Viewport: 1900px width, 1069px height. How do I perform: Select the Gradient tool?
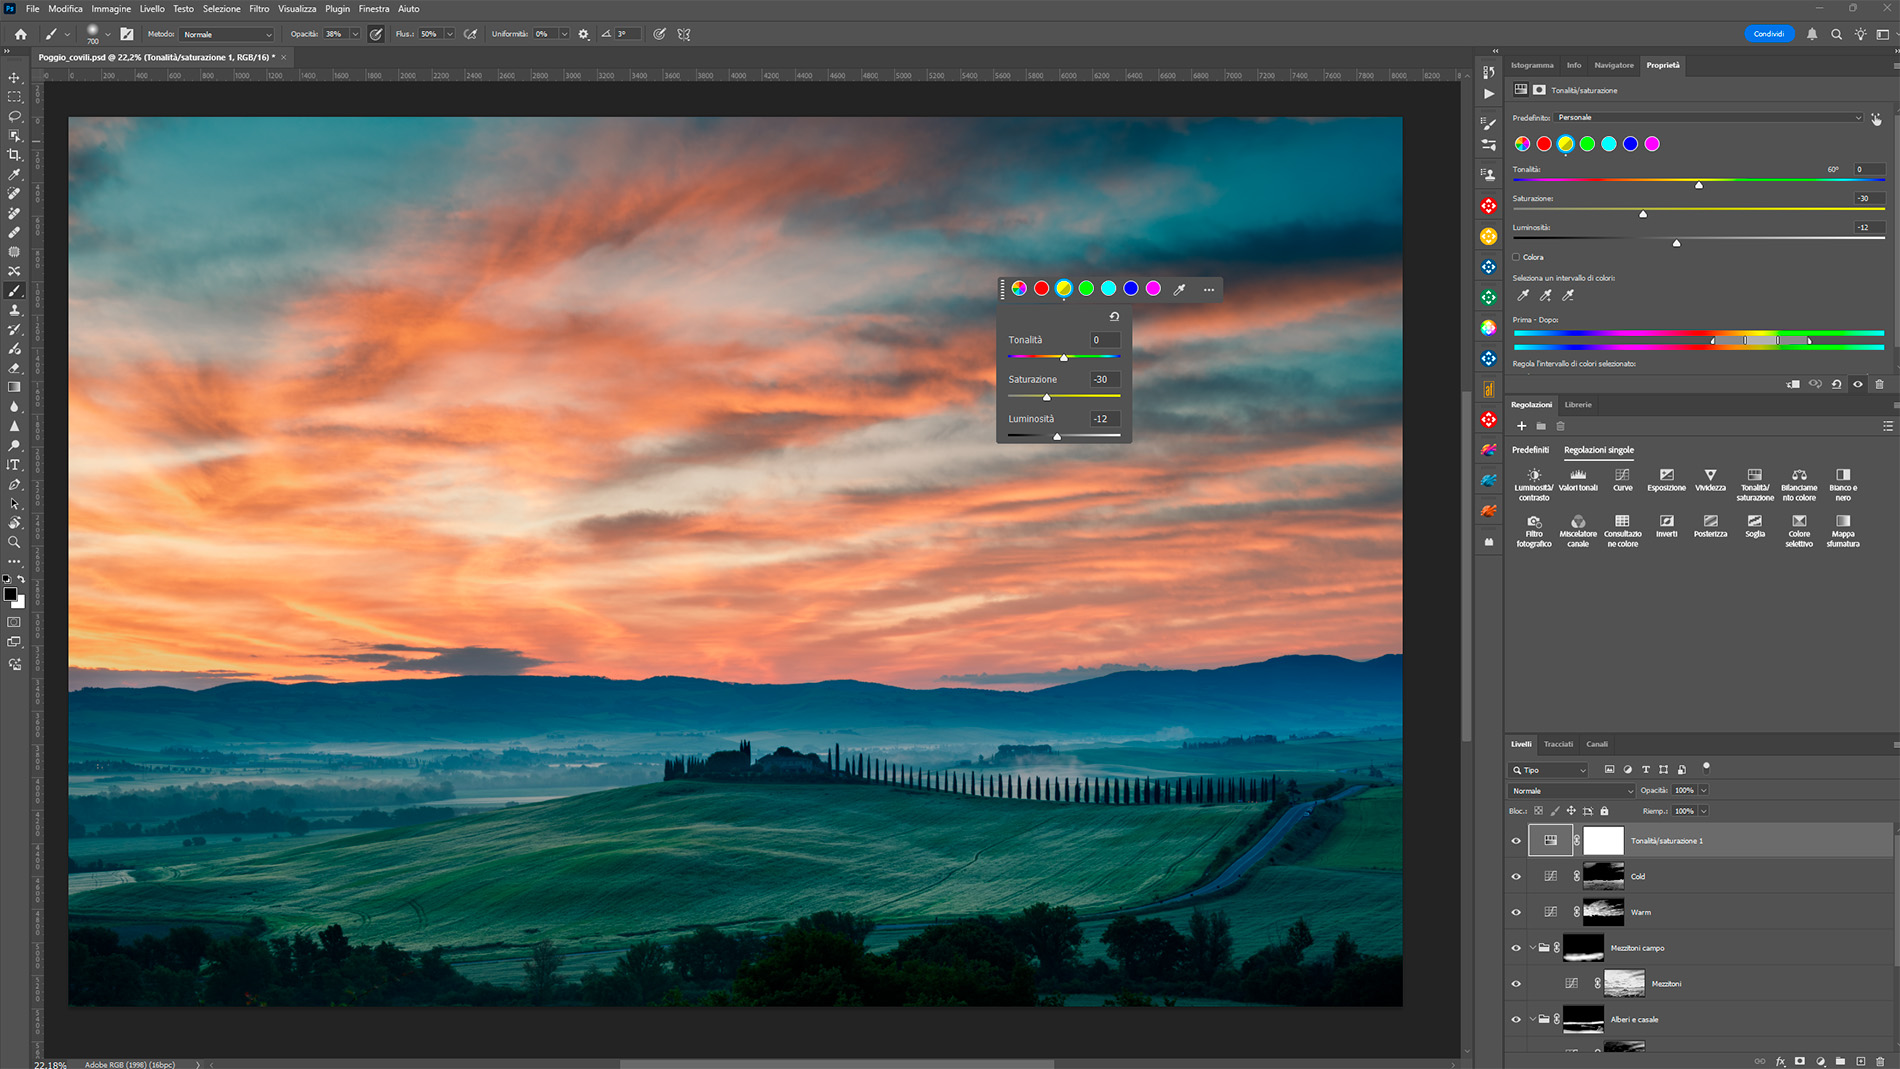tap(14, 387)
